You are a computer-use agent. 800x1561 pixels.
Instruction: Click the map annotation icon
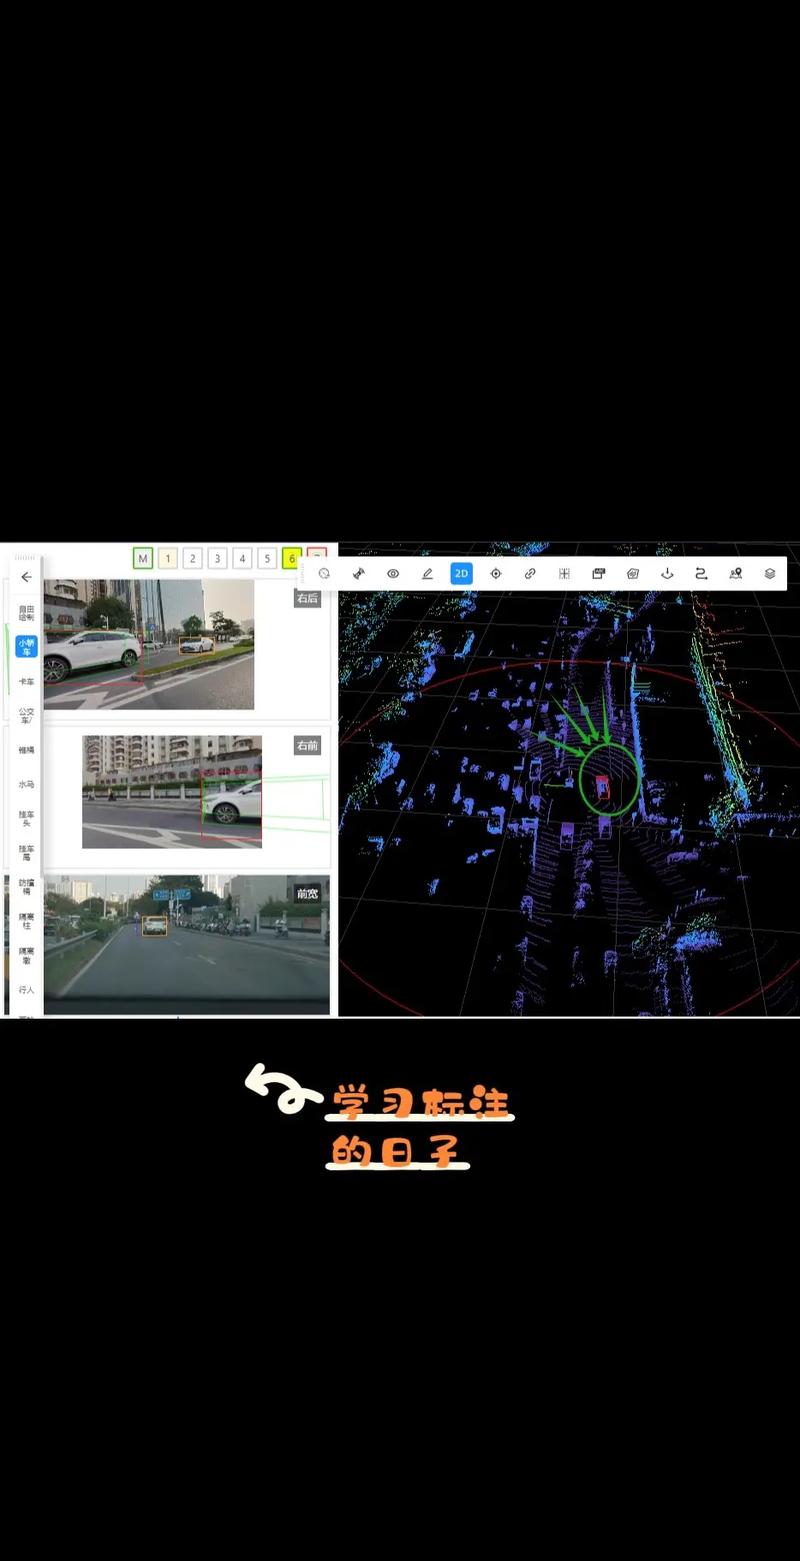734,573
